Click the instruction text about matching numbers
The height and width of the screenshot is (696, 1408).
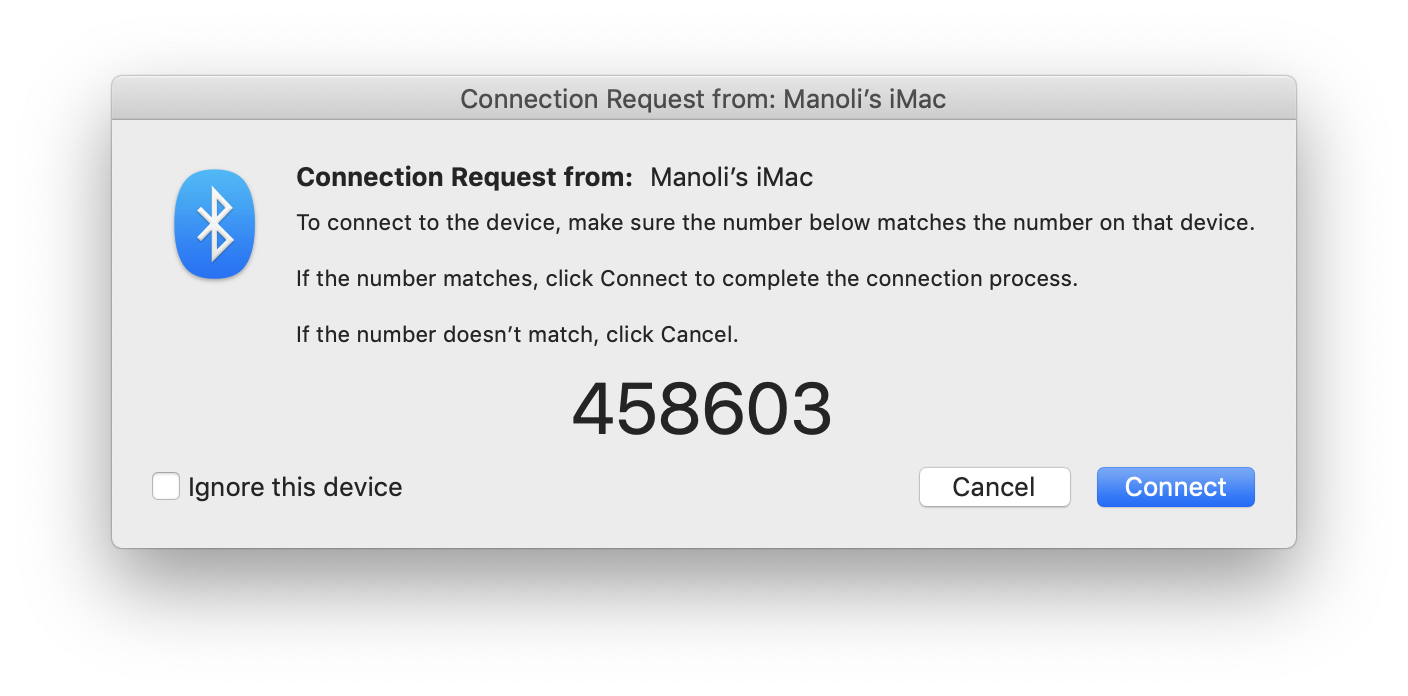[x=775, y=222]
